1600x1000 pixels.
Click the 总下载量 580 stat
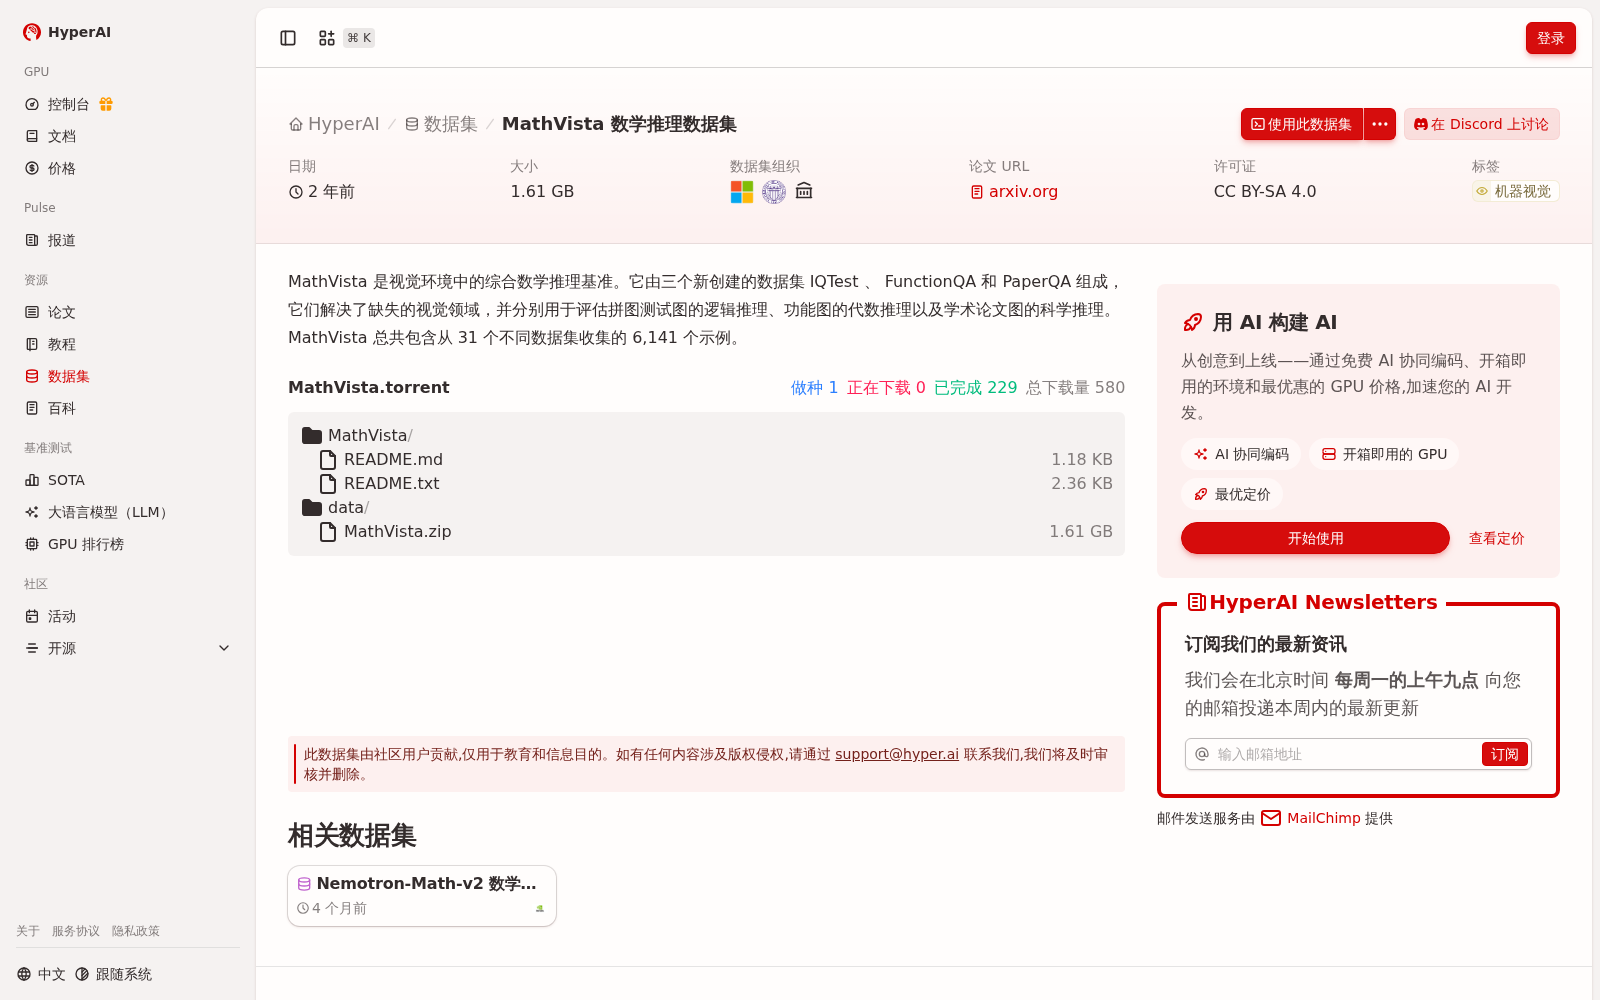[1075, 387]
